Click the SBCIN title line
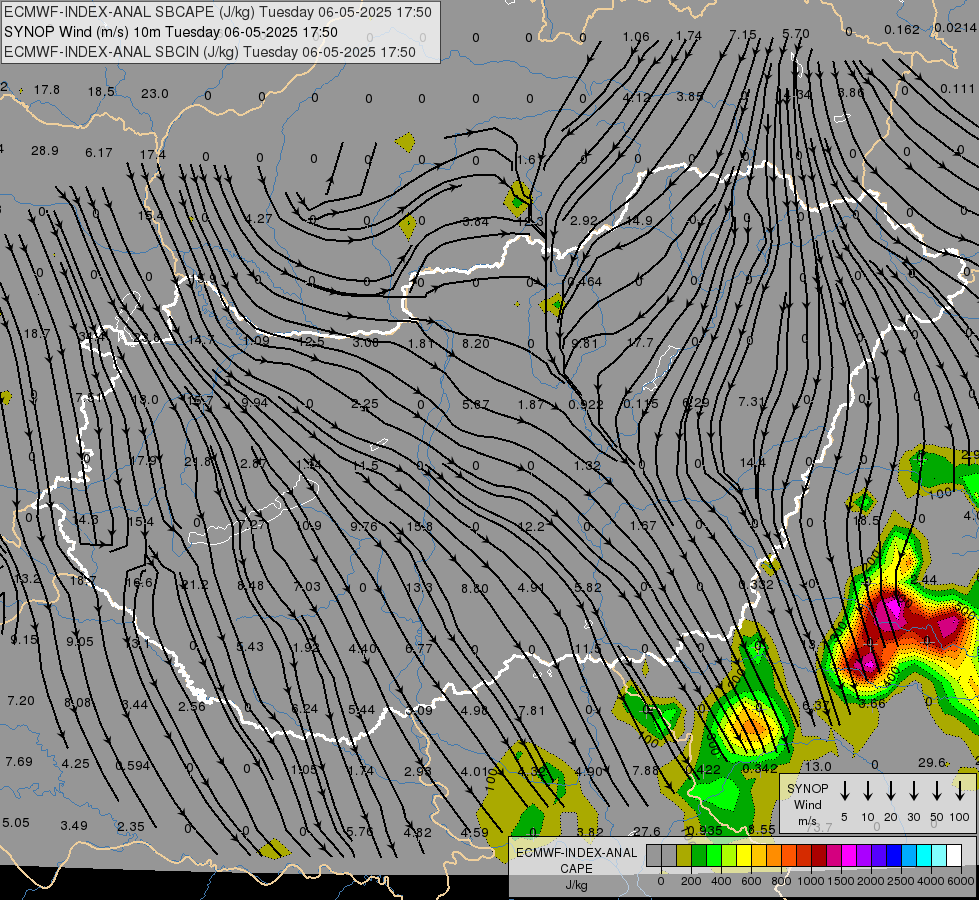 click(x=210, y=52)
